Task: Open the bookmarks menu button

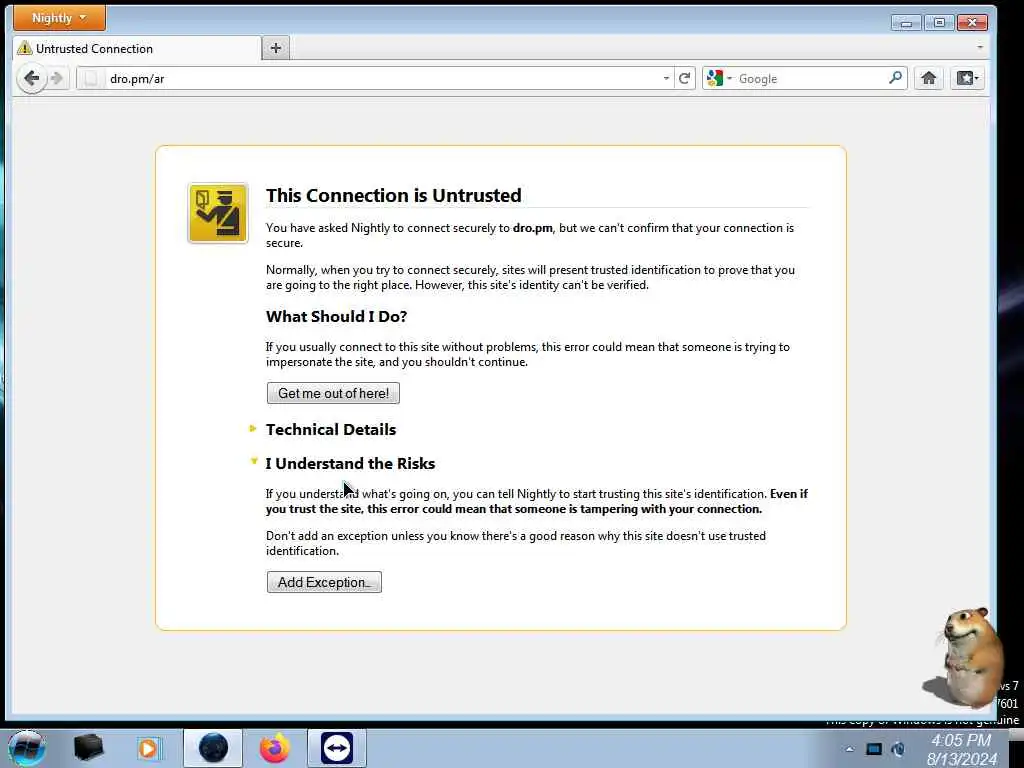Action: pos(967,78)
